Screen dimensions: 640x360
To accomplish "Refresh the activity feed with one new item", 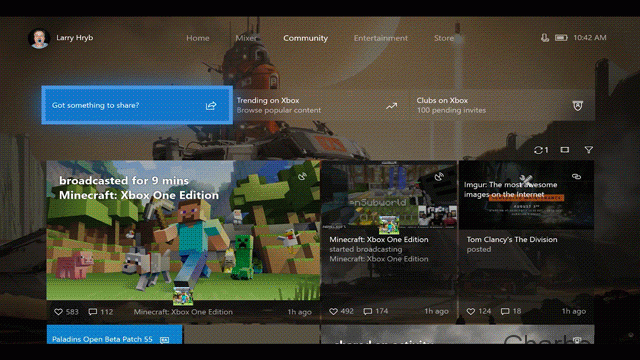I will (x=541, y=150).
